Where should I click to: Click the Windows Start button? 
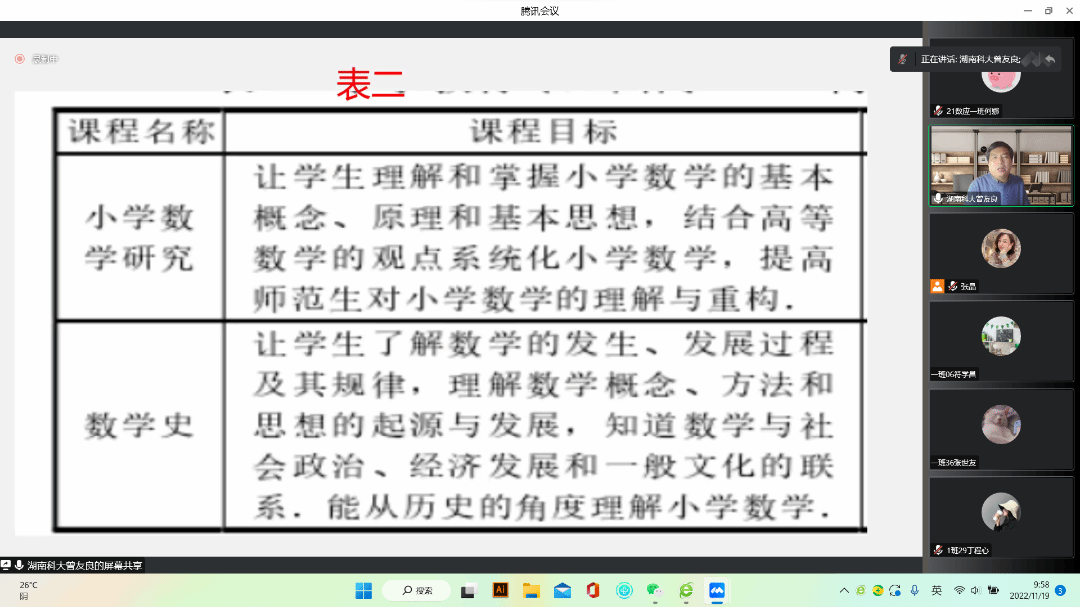pyautogui.click(x=363, y=590)
